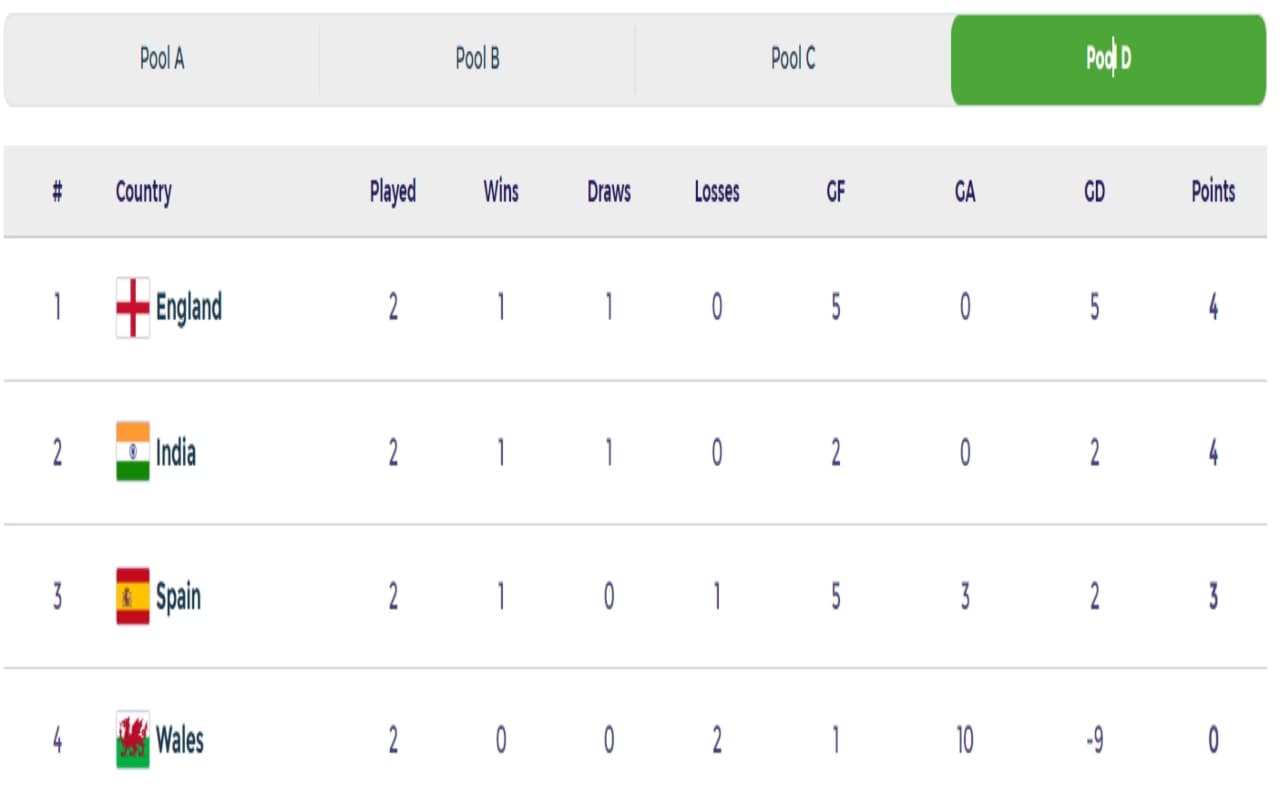The width and height of the screenshot is (1280, 800).
Task: Open the England team link
Action: point(189,308)
